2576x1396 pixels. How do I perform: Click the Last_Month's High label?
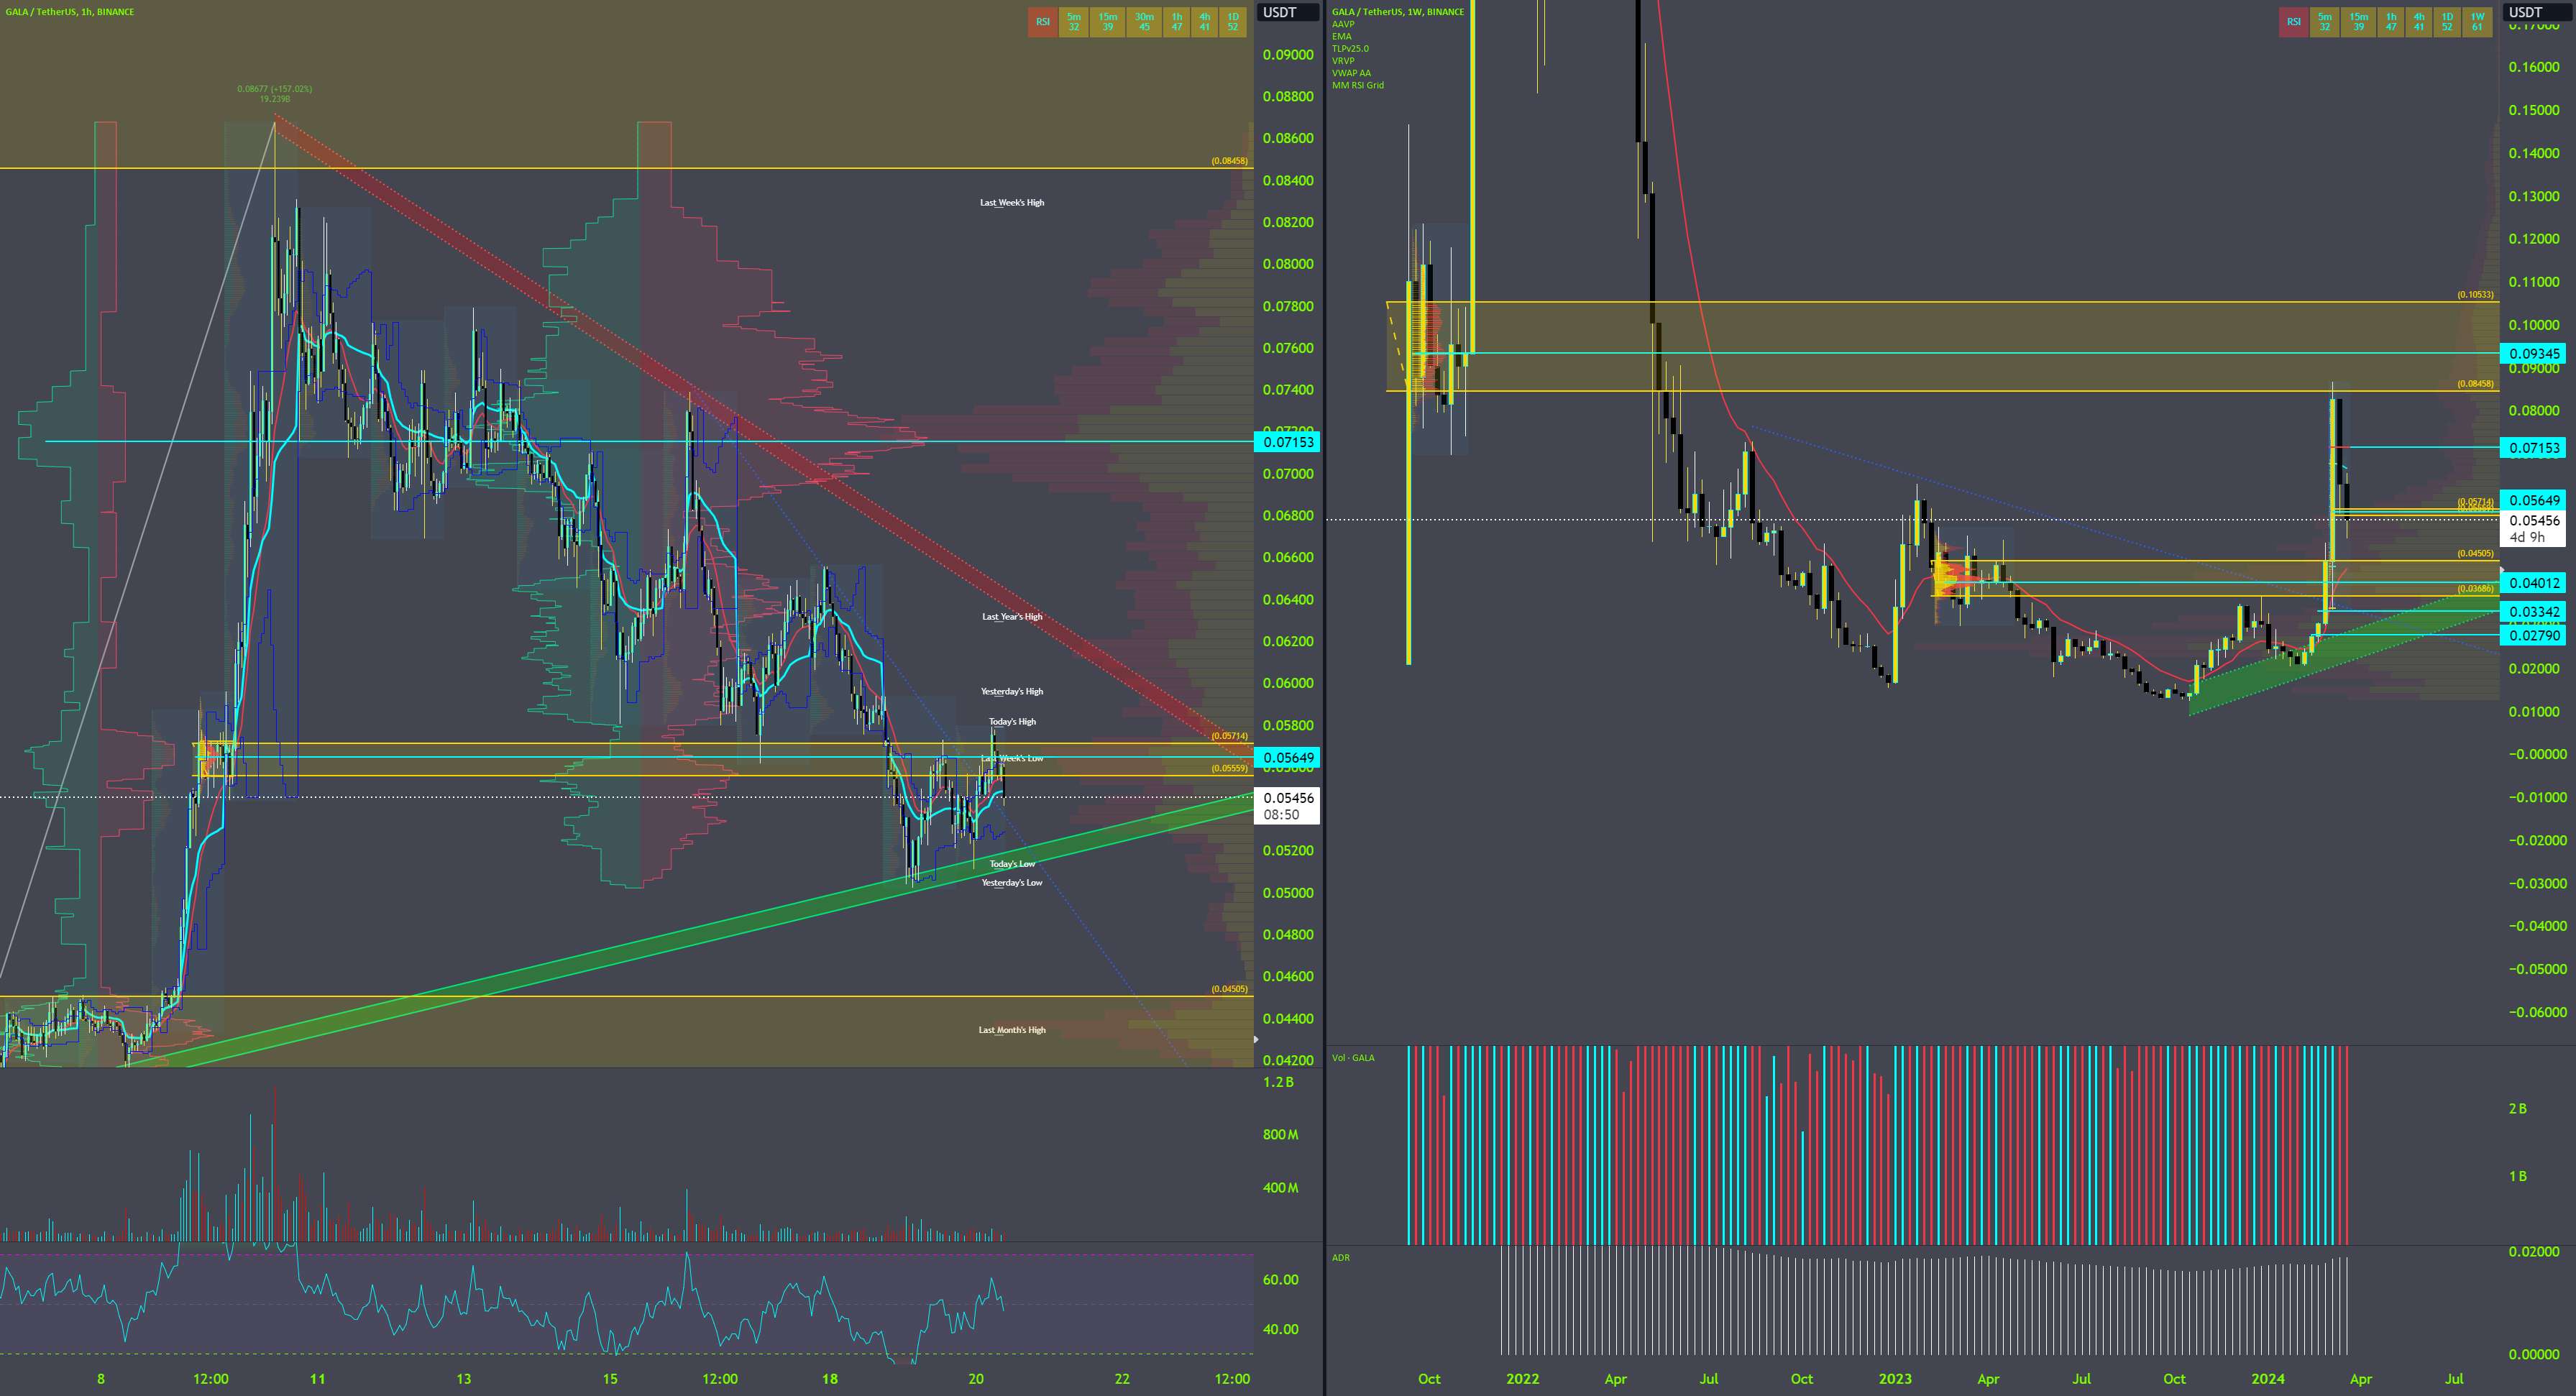coord(1012,1029)
